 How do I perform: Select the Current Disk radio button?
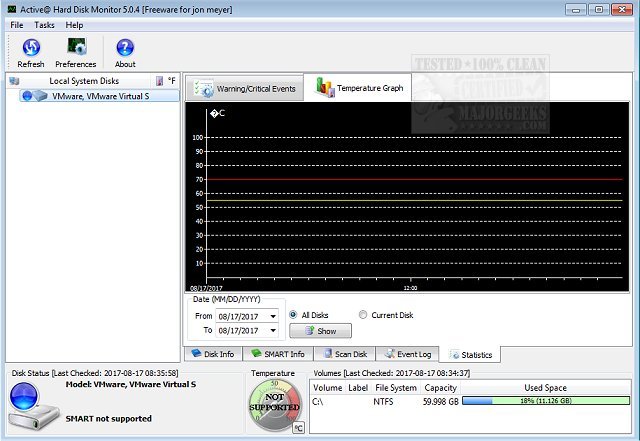363,315
